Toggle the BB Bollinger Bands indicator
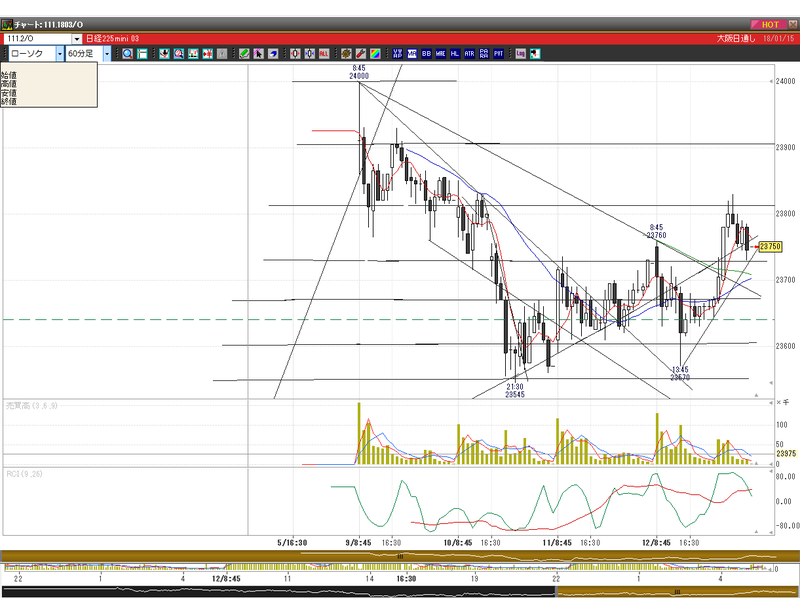 coord(426,54)
